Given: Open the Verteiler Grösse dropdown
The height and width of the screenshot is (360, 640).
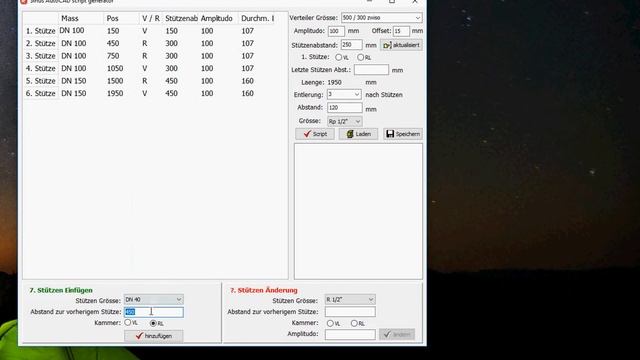Looking at the screenshot, I should point(382,18).
